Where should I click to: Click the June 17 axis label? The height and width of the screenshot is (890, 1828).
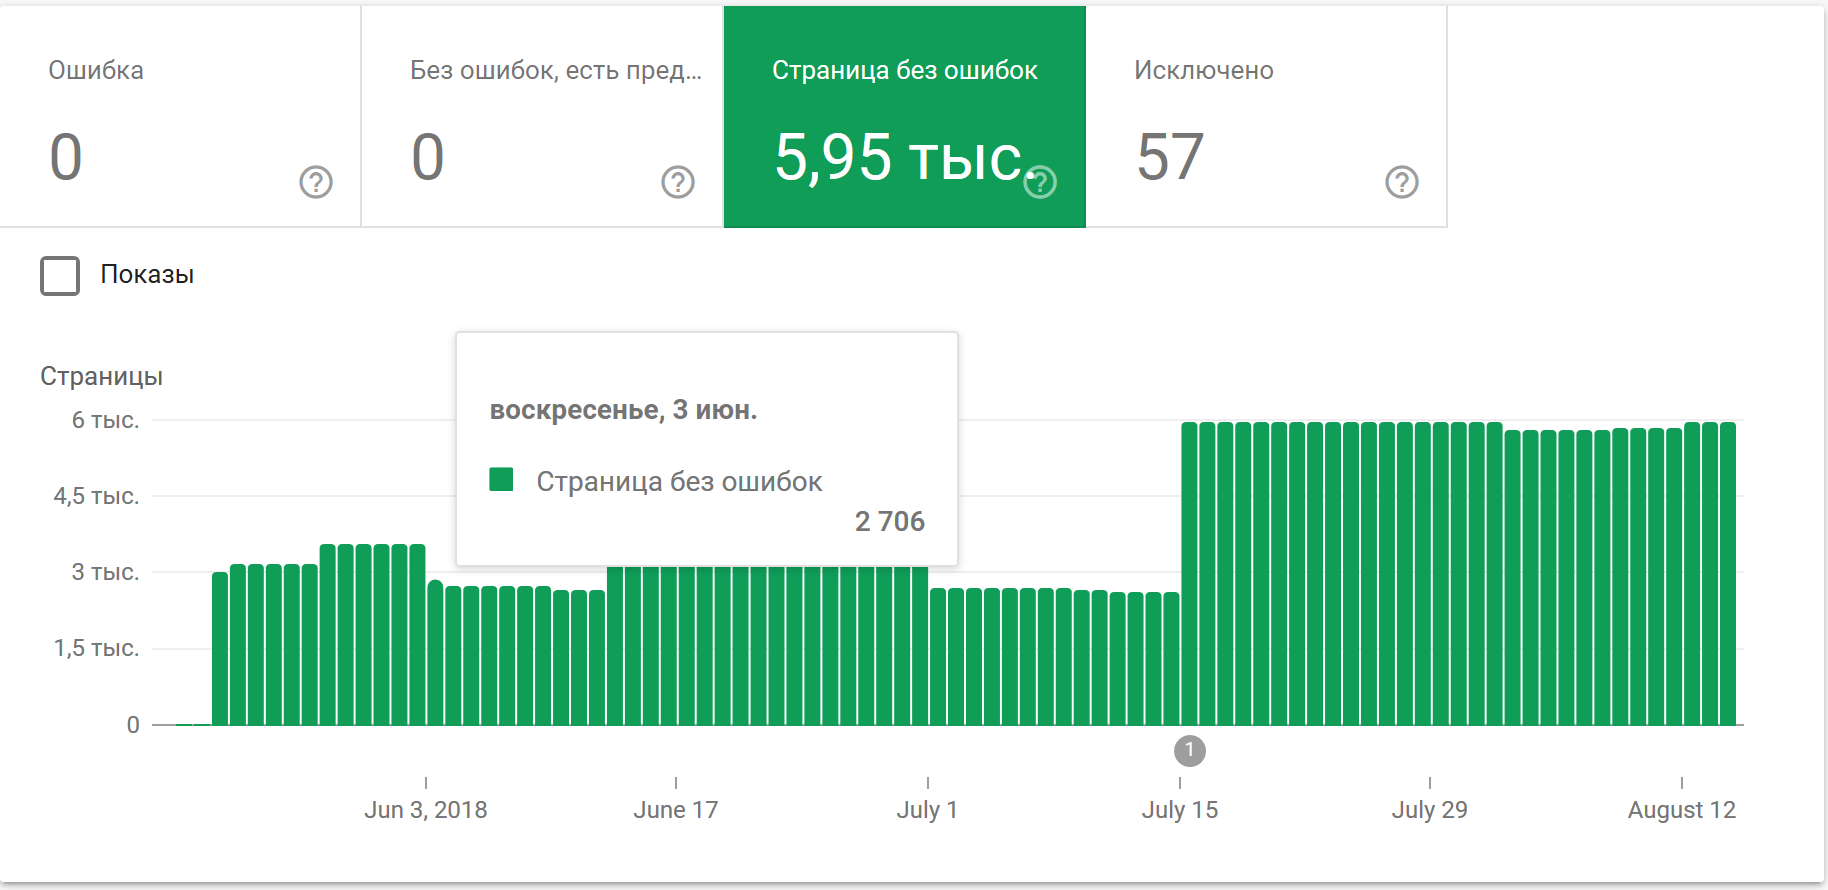[x=676, y=810]
